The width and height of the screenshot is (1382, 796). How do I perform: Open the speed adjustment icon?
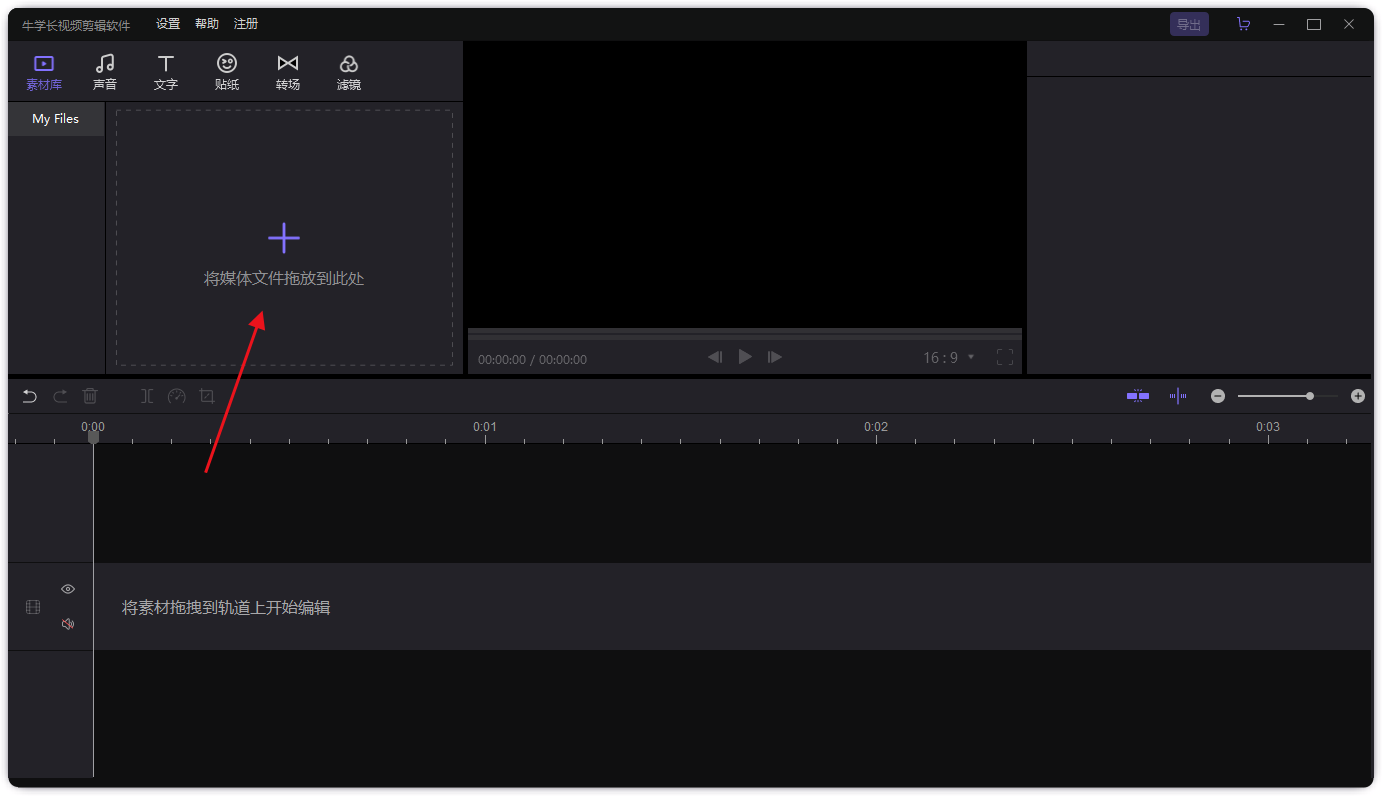[x=177, y=396]
